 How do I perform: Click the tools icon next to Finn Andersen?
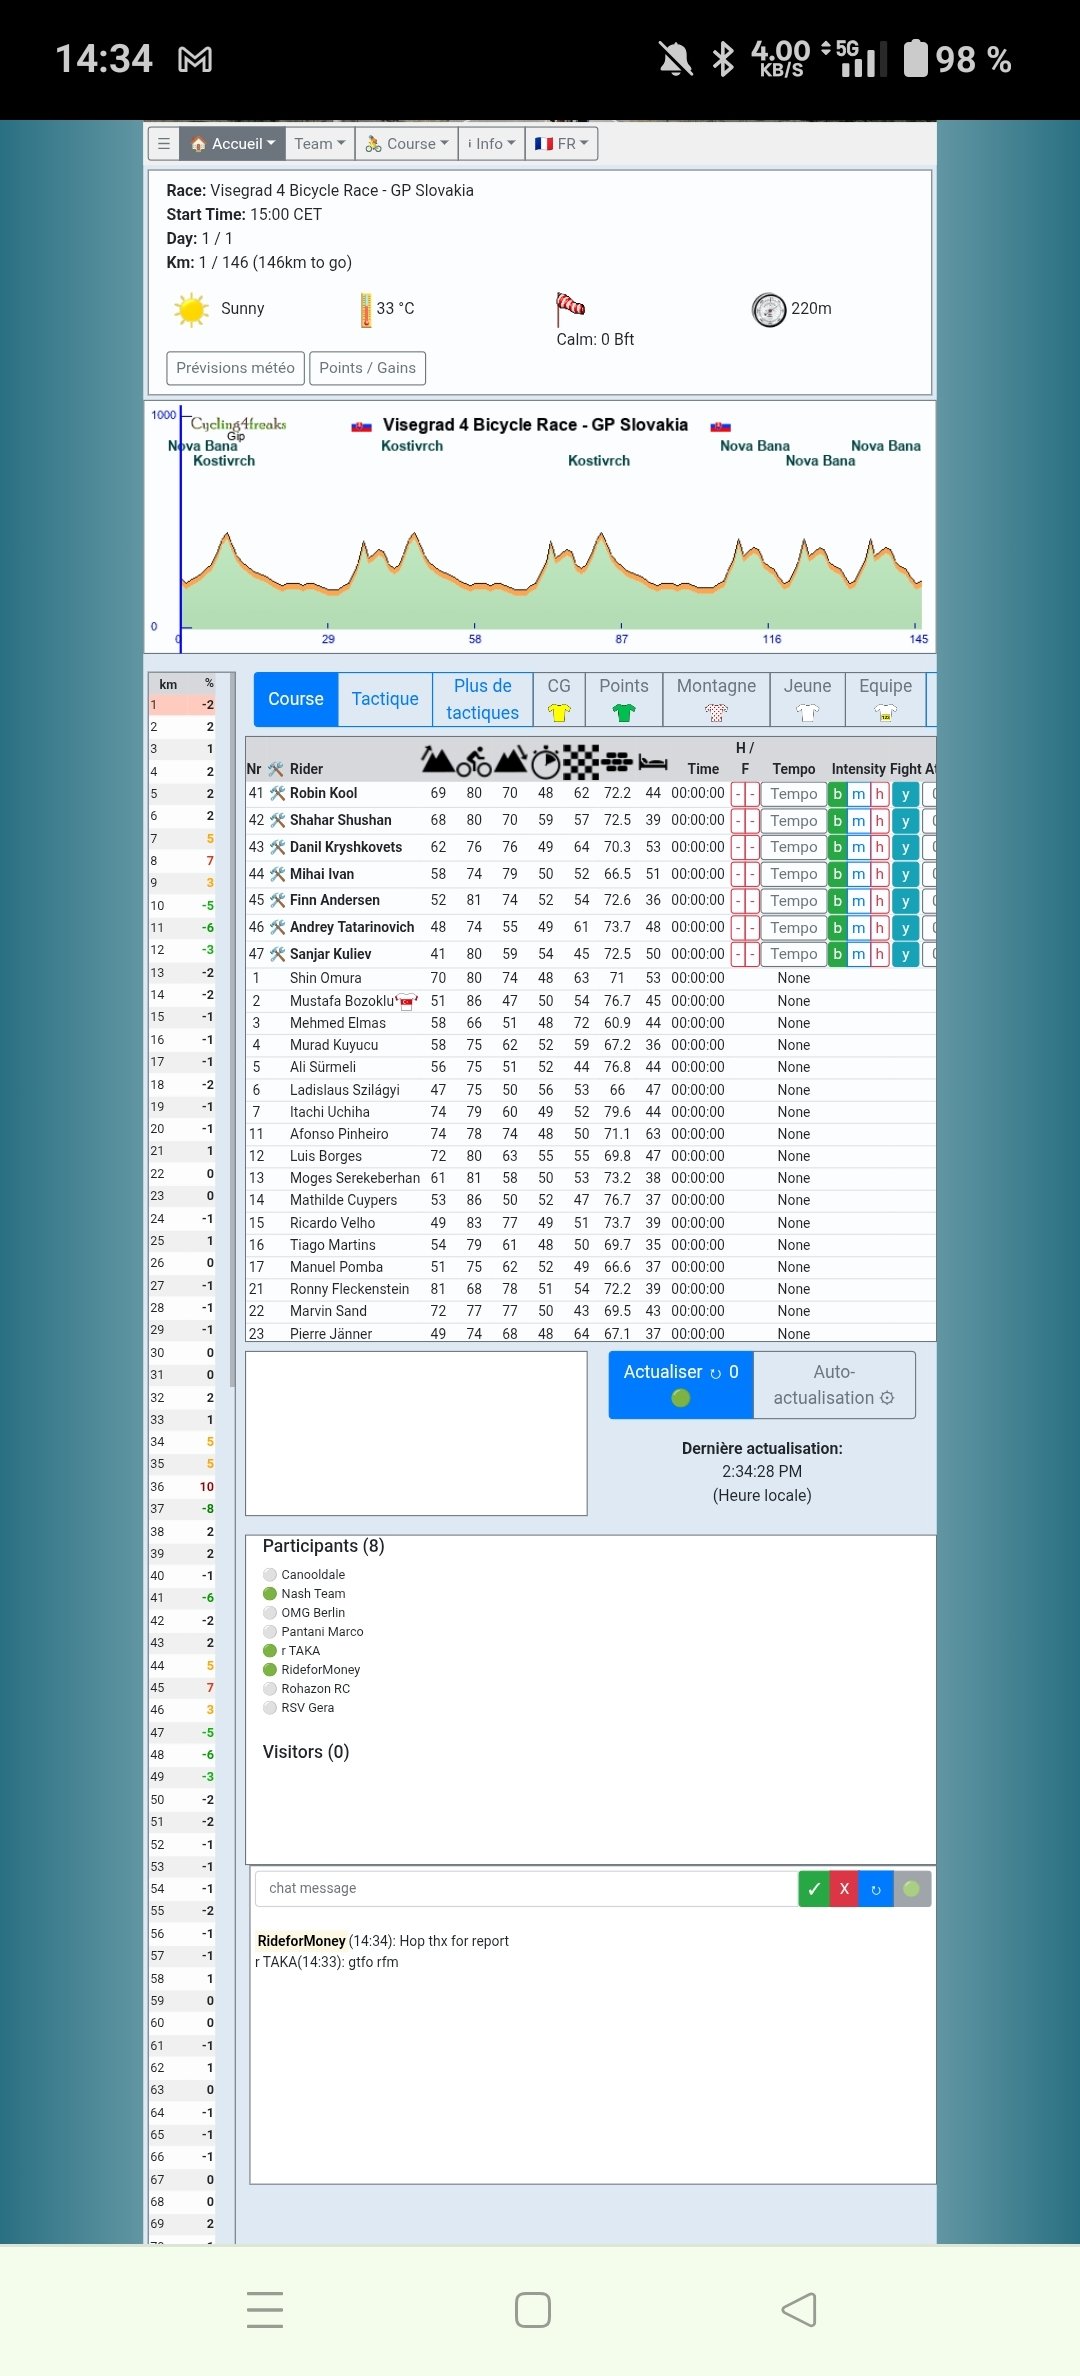pos(277,900)
